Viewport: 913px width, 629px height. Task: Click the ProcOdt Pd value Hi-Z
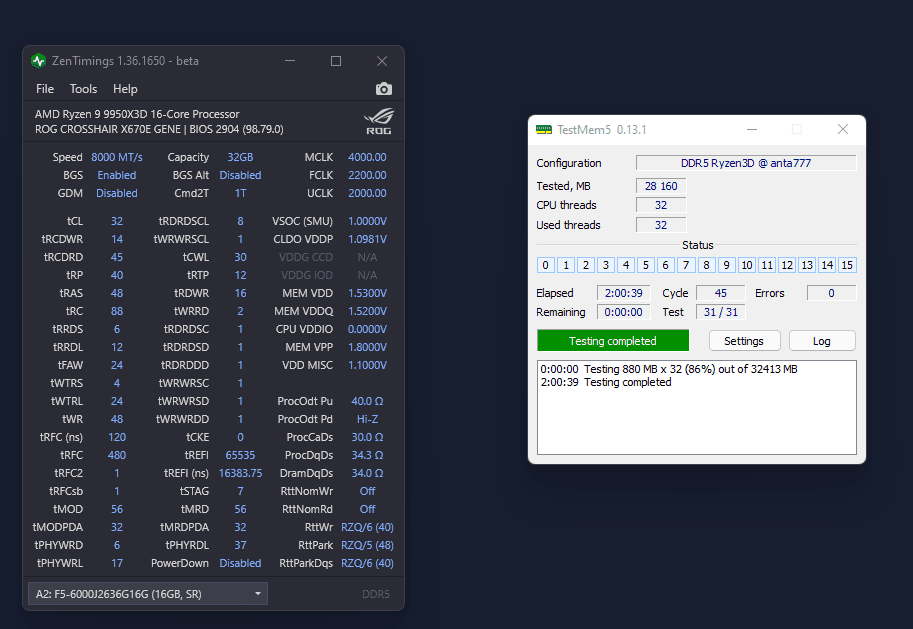tap(367, 419)
